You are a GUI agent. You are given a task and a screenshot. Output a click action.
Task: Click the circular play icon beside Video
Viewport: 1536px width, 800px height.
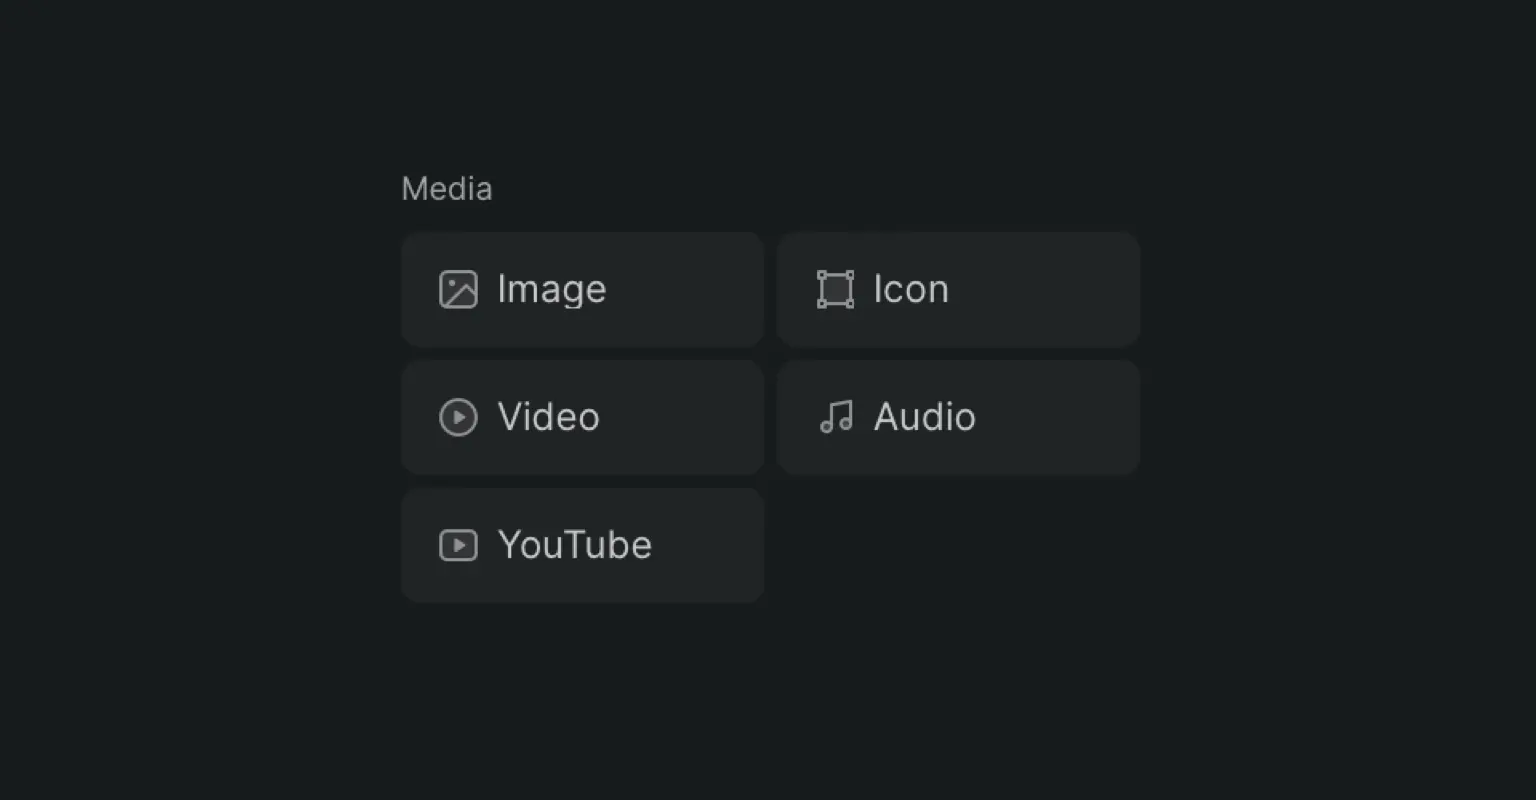pyautogui.click(x=458, y=417)
